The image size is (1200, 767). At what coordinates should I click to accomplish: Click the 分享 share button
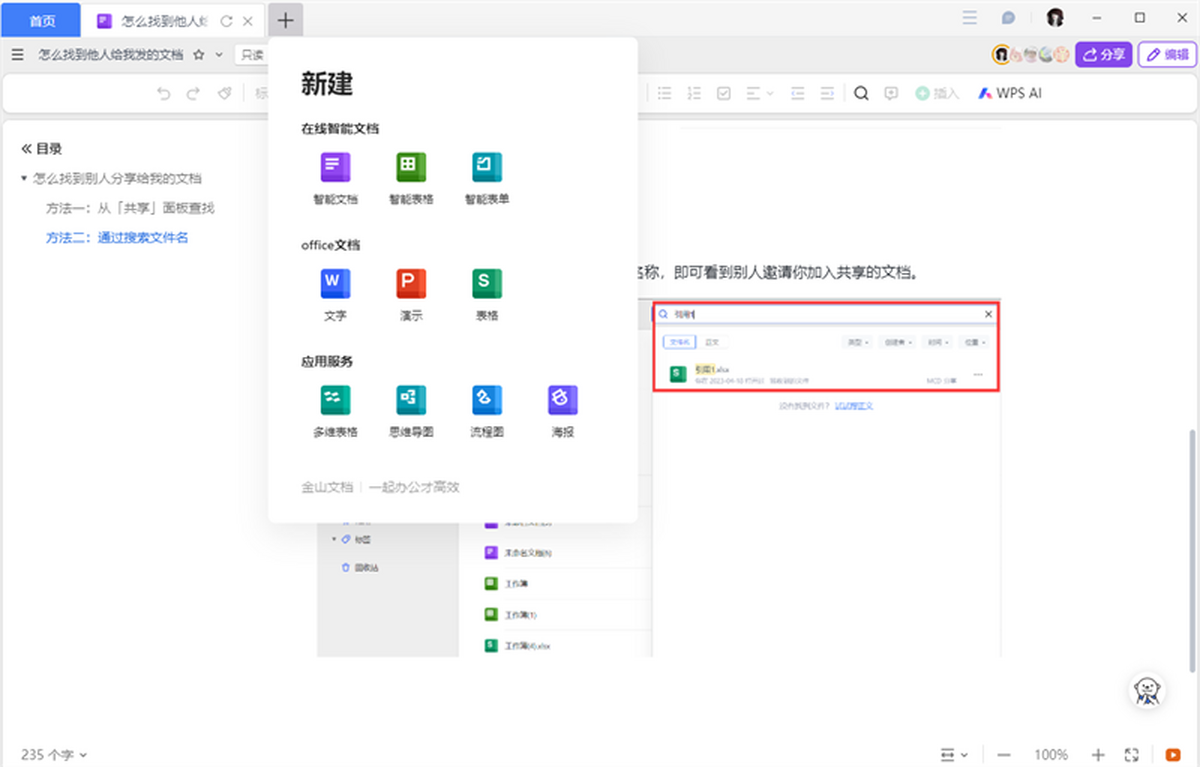(1103, 55)
